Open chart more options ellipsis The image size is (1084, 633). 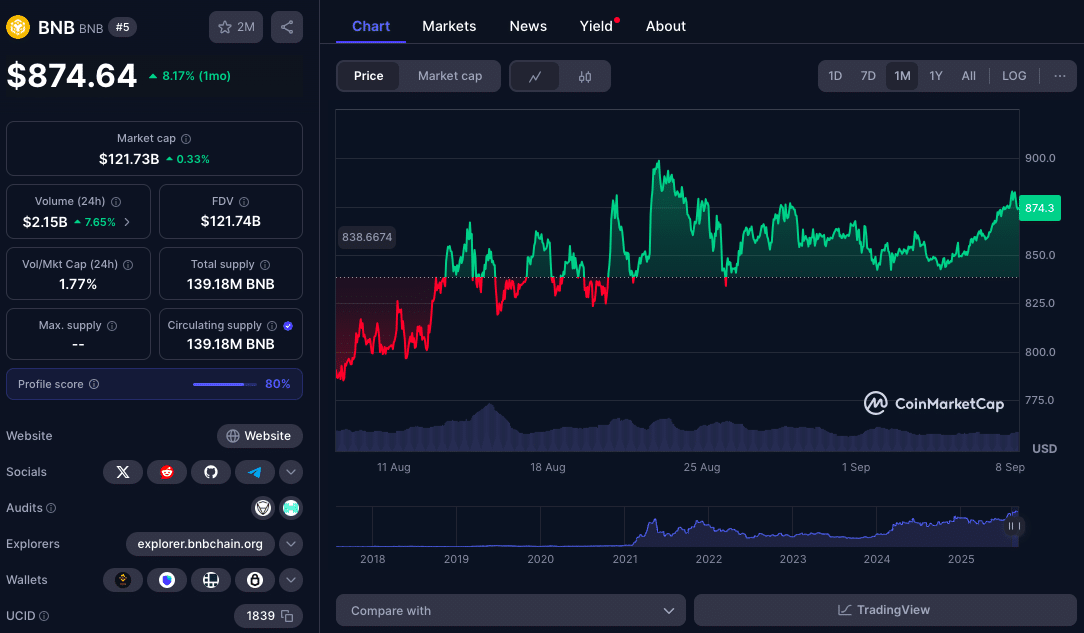(x=1060, y=76)
